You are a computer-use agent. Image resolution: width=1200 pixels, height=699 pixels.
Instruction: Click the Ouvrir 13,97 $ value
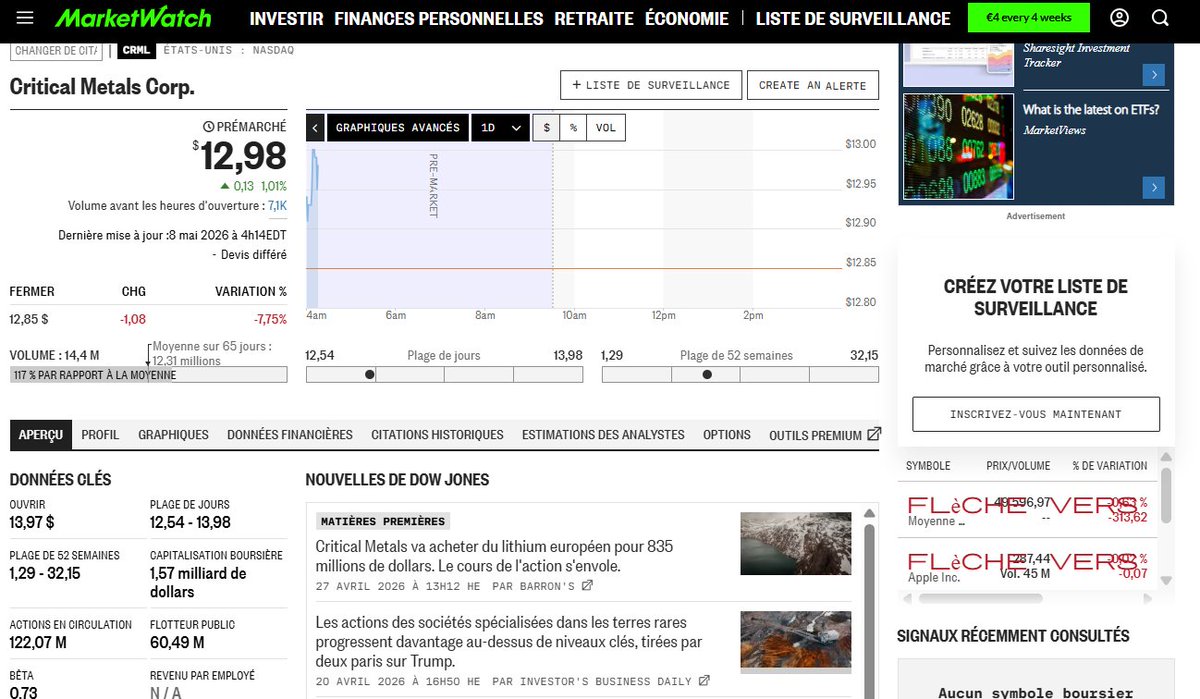pyautogui.click(x=32, y=523)
